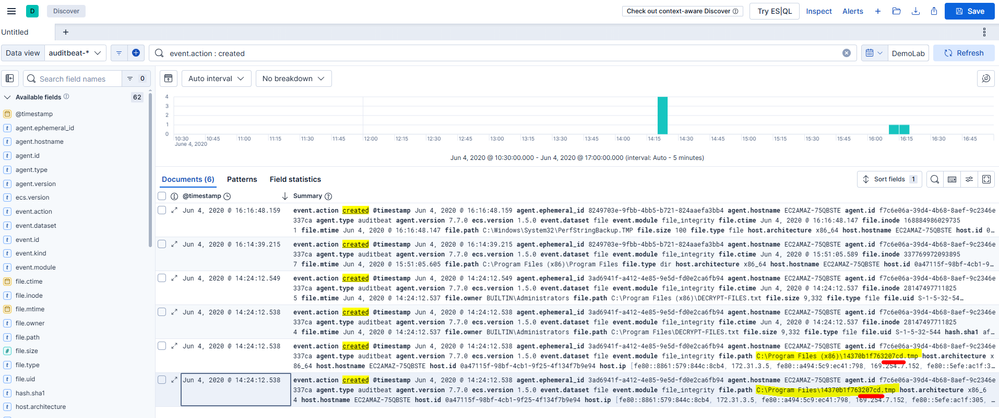The image size is (999, 418).
Task: Collapse the field list sidebar
Action: pos(10,78)
